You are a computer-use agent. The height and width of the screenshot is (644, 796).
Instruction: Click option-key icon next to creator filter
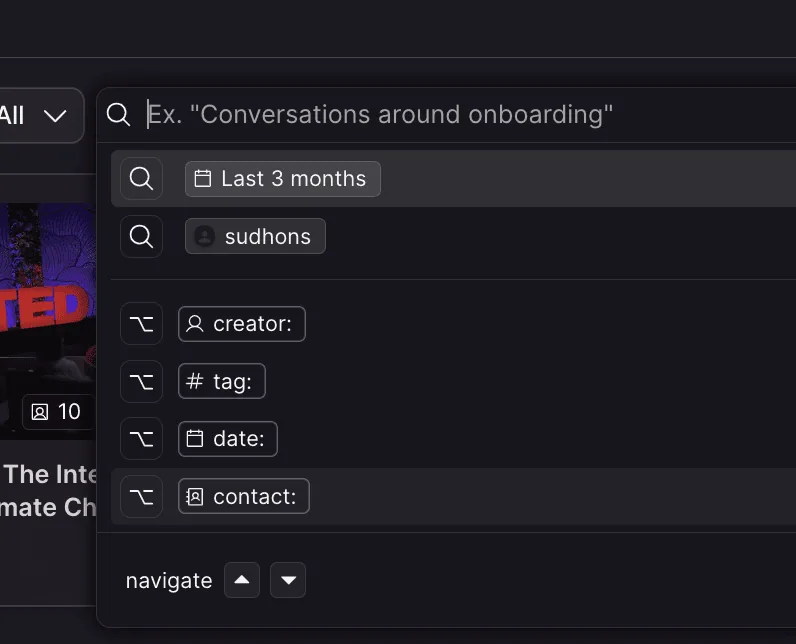pyautogui.click(x=141, y=324)
